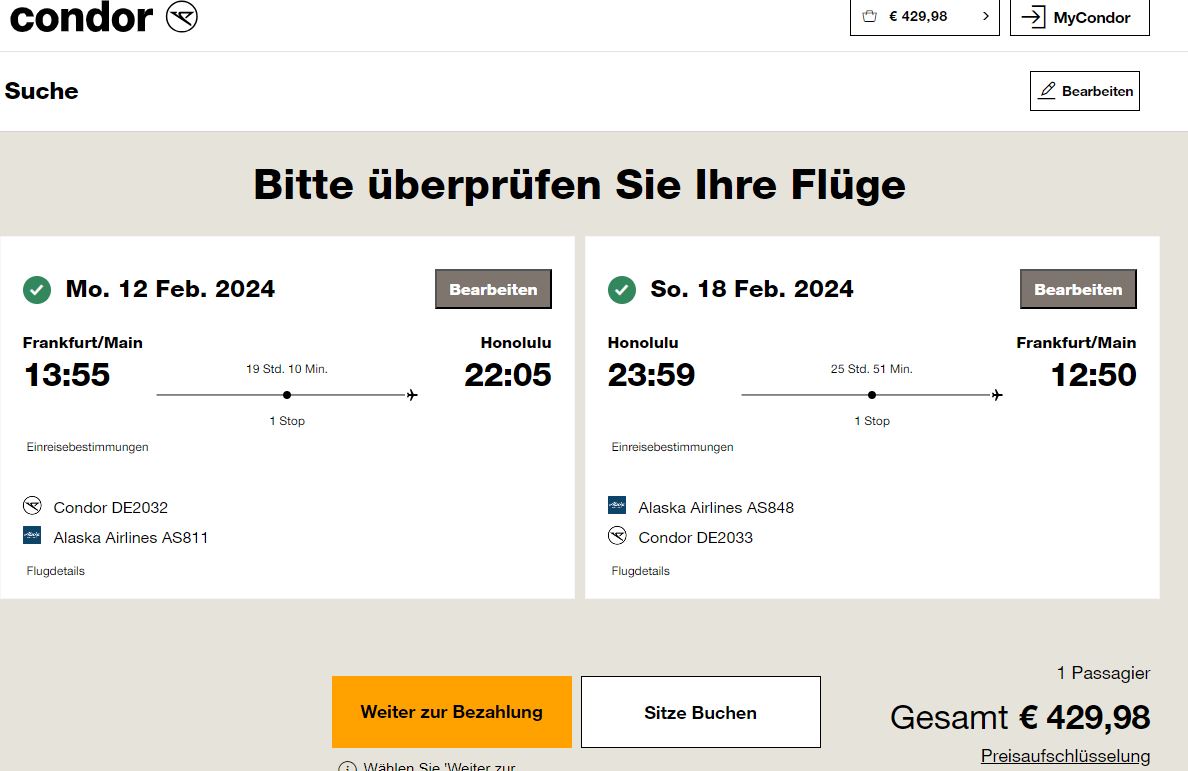
Task: Click the Alaska Airlines icon beside flight AS811
Action: pyautogui.click(x=32, y=535)
